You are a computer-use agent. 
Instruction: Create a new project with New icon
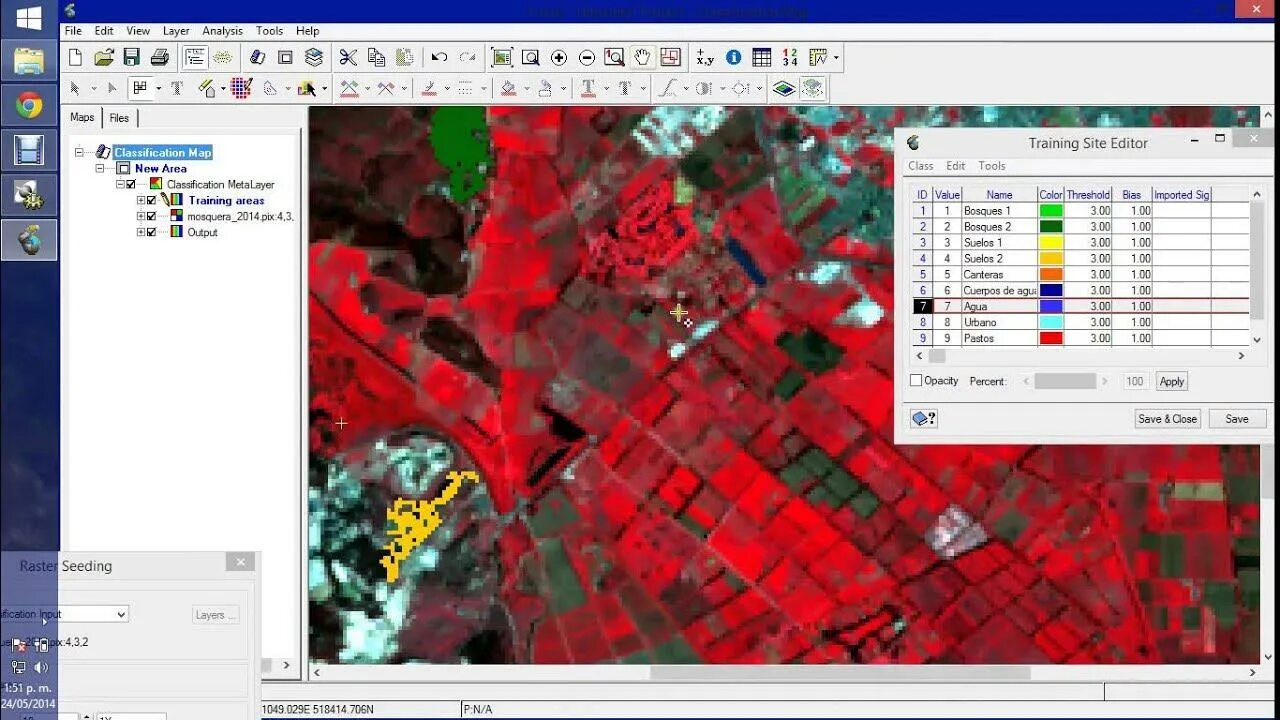click(75, 58)
